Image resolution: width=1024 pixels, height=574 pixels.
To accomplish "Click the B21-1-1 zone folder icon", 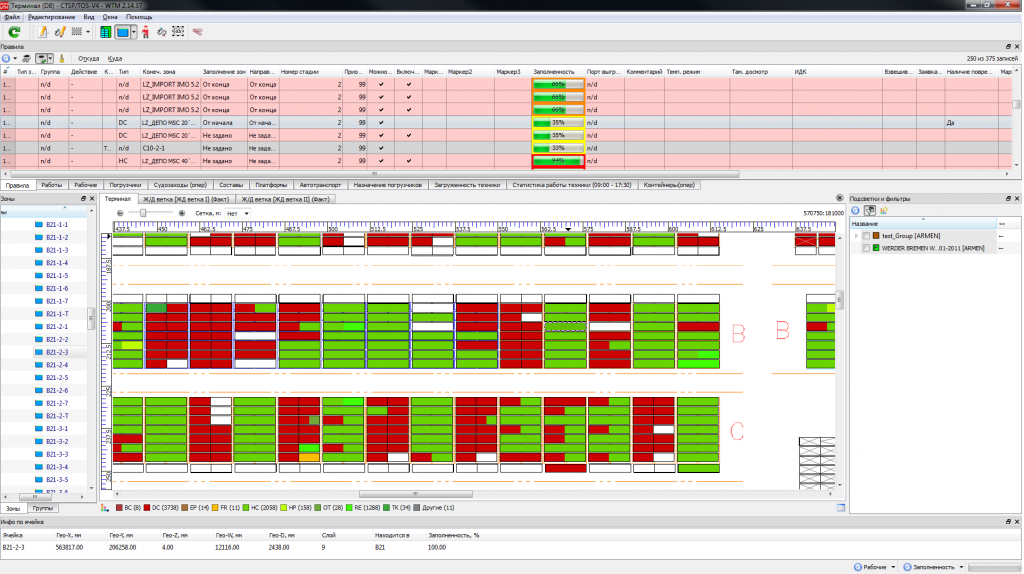I will (x=39, y=225).
